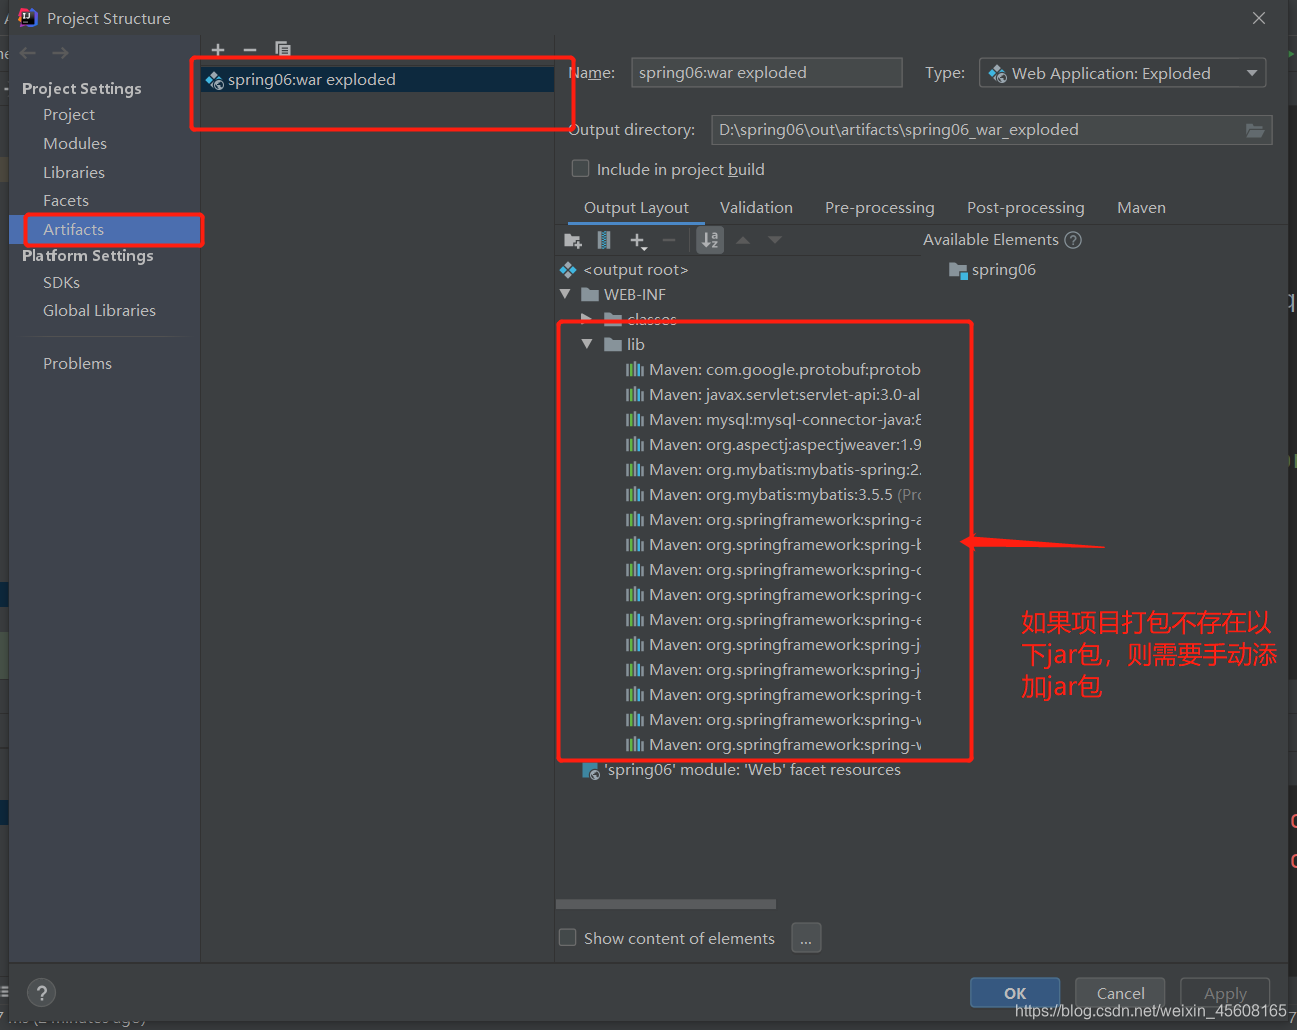The image size is (1297, 1030).
Task: Open the Post-processing tab
Action: (1026, 208)
